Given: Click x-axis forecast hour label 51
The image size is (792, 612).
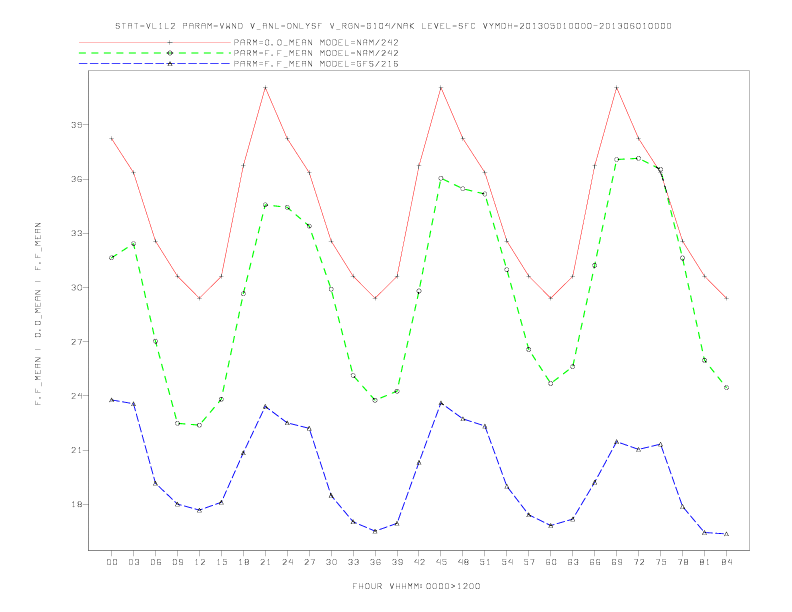Looking at the screenshot, I should [485, 562].
